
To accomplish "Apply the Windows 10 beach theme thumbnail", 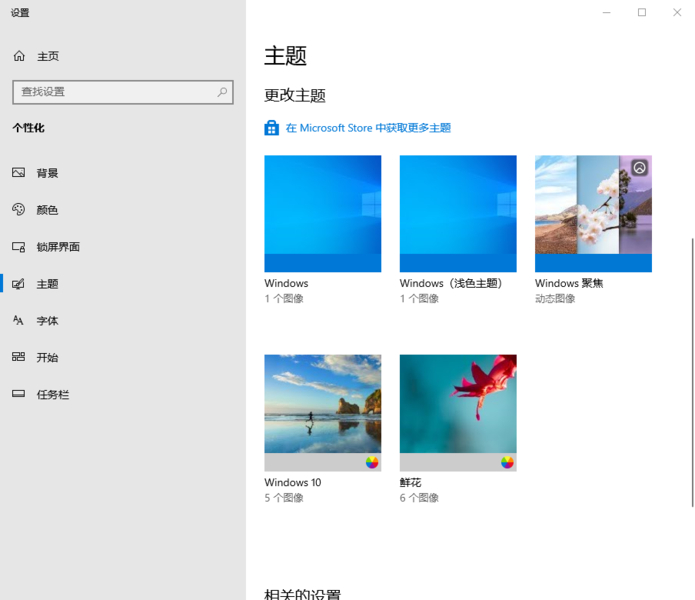I will coord(323,413).
